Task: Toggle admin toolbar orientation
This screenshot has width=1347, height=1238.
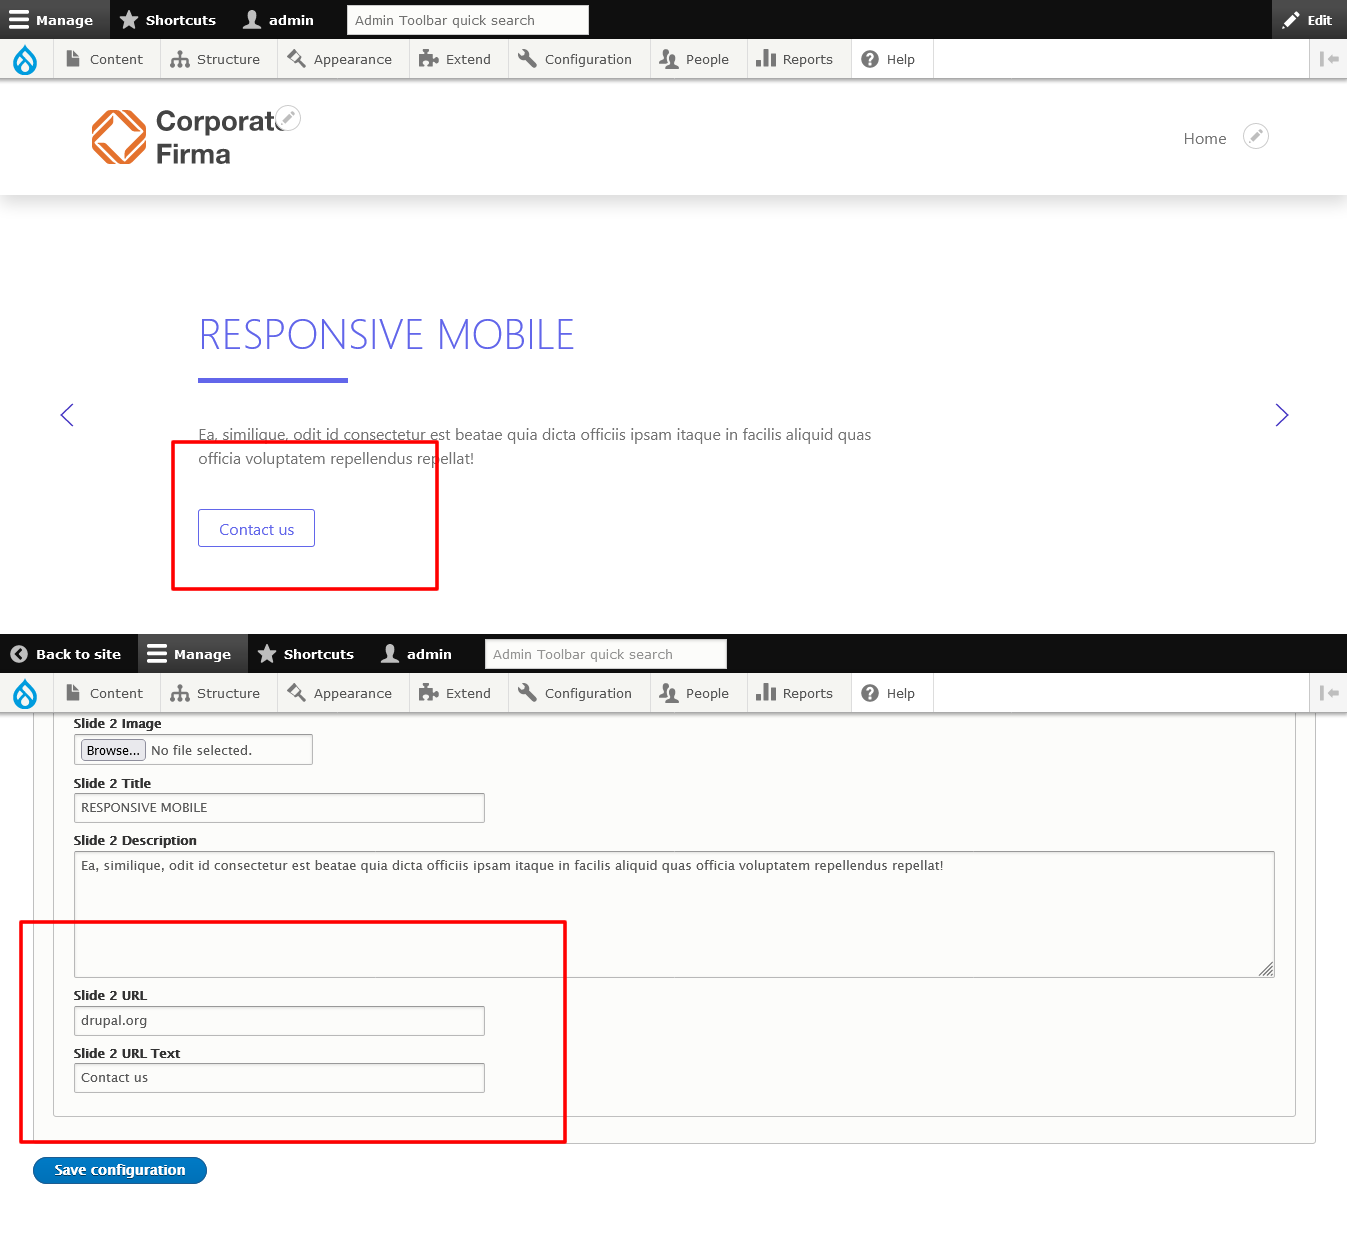Action: coord(1330,59)
